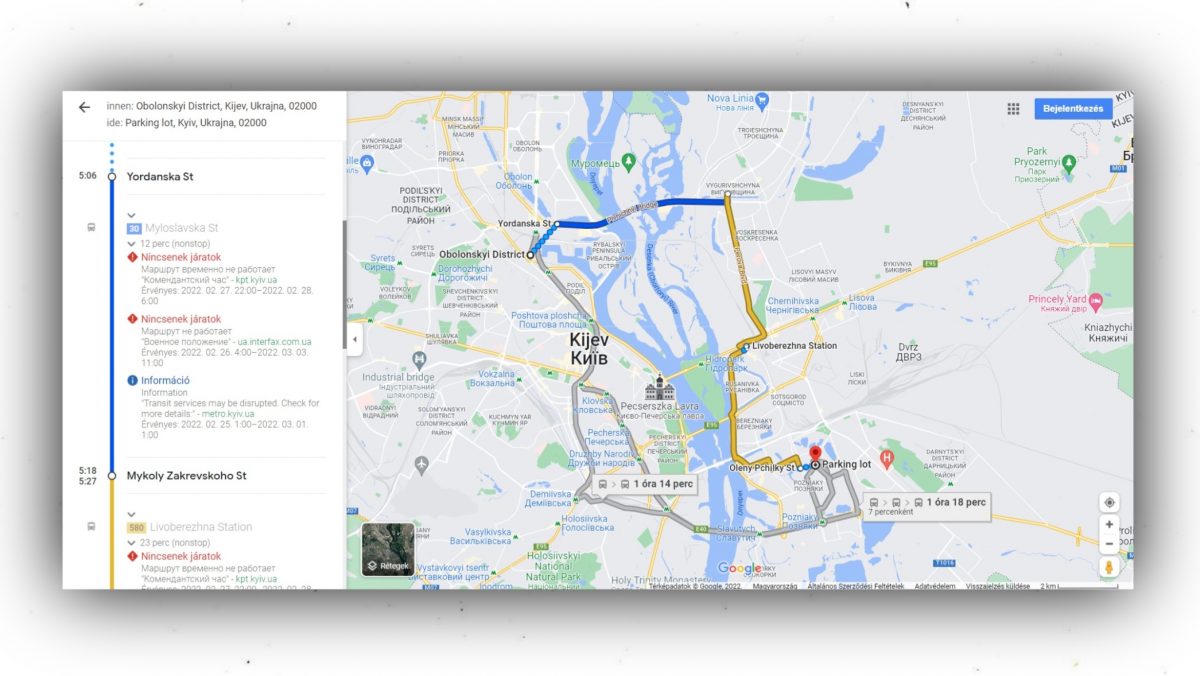
Task: Select the Street View pegman icon
Action: [1109, 568]
